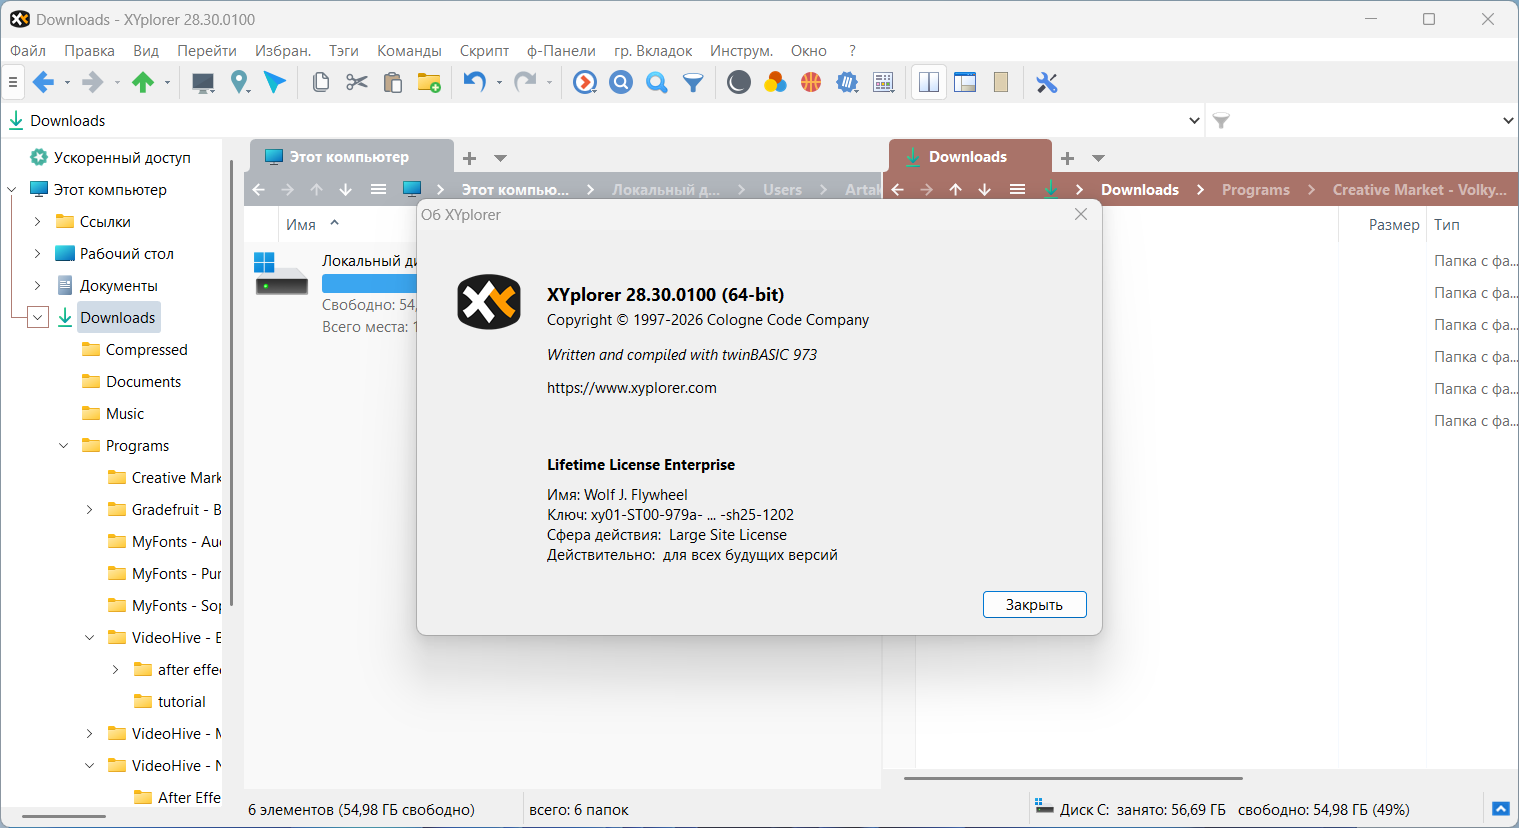
Task: Click the Undo arrow icon
Action: click(x=475, y=83)
